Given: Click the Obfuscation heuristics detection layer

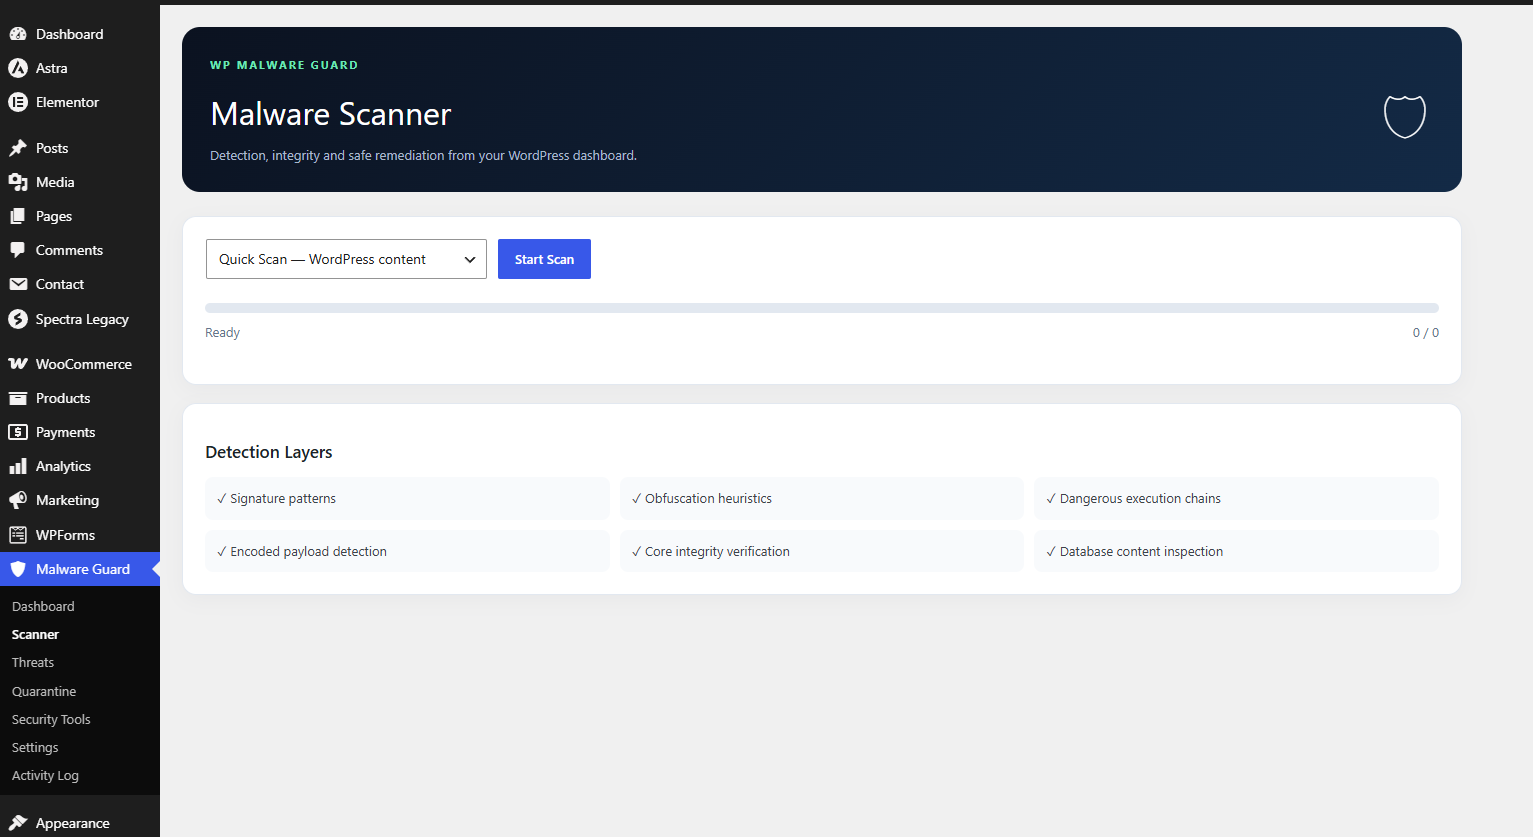Looking at the screenshot, I should [822, 498].
